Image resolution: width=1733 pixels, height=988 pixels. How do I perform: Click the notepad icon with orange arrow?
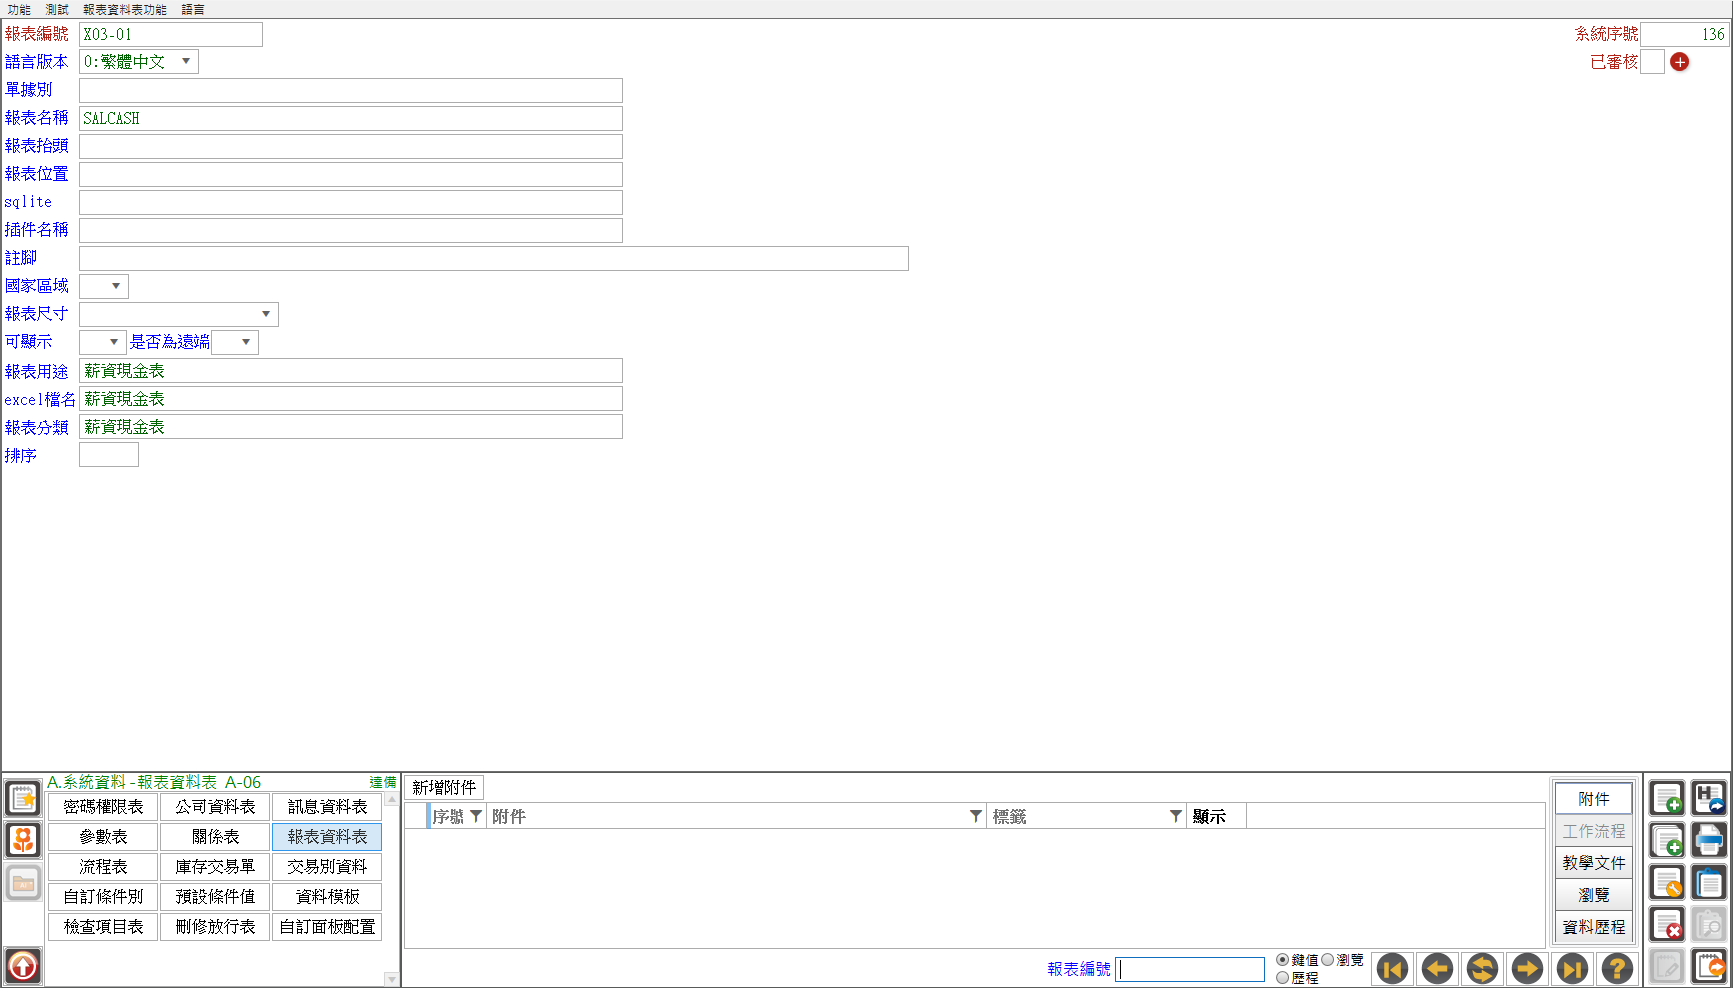tap(1709, 967)
